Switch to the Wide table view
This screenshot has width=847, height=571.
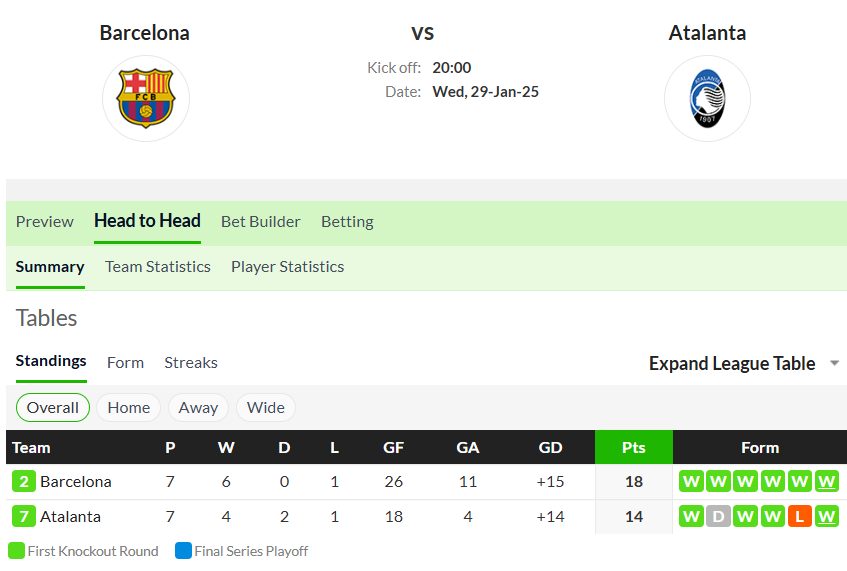click(266, 407)
